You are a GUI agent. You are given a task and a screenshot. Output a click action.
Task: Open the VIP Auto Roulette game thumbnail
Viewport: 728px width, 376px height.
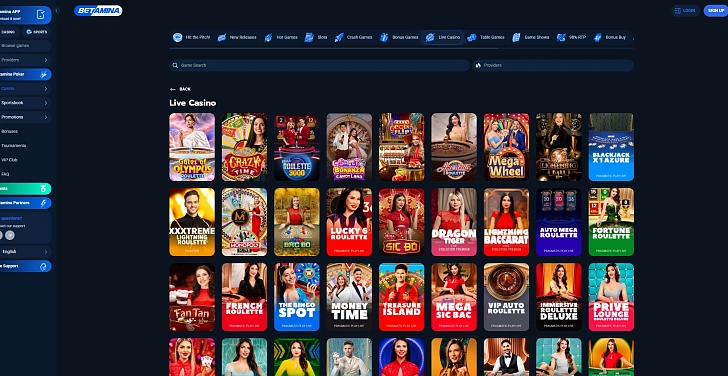pyautogui.click(x=506, y=297)
